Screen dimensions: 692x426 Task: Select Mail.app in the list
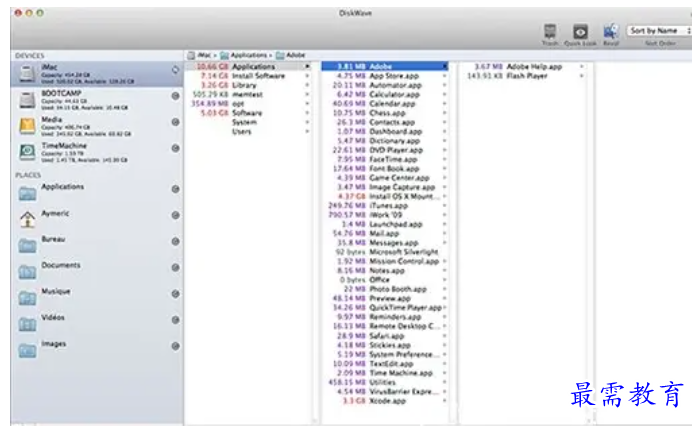pyautogui.click(x=385, y=234)
